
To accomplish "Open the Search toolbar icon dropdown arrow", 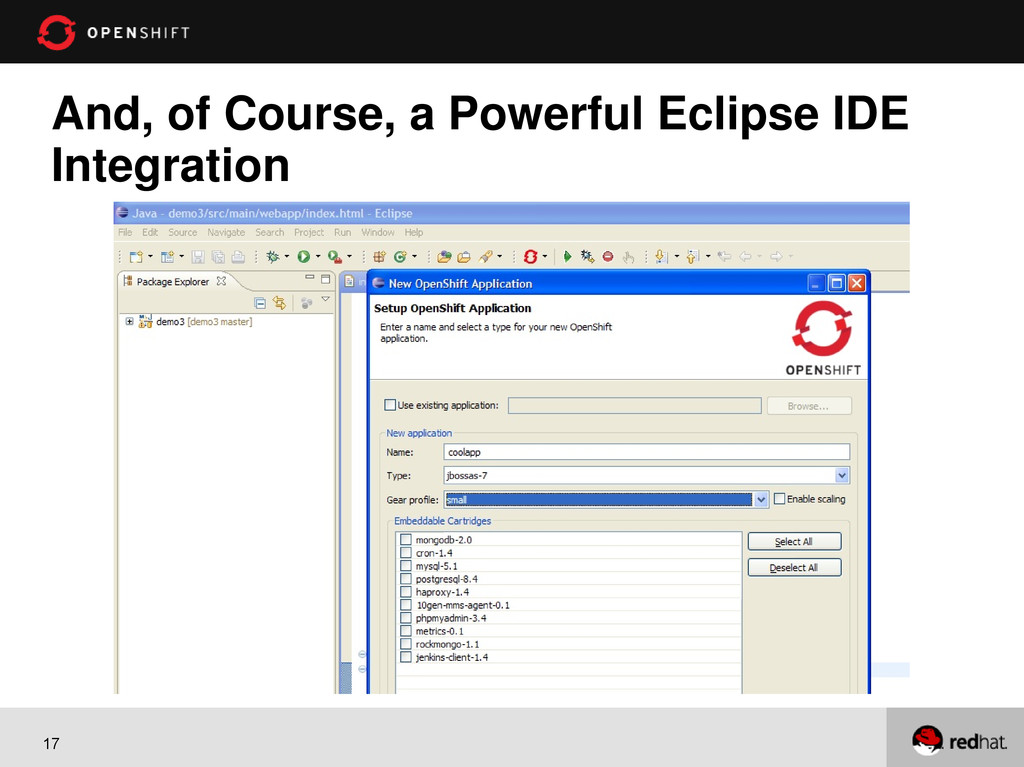I will 500,257.
